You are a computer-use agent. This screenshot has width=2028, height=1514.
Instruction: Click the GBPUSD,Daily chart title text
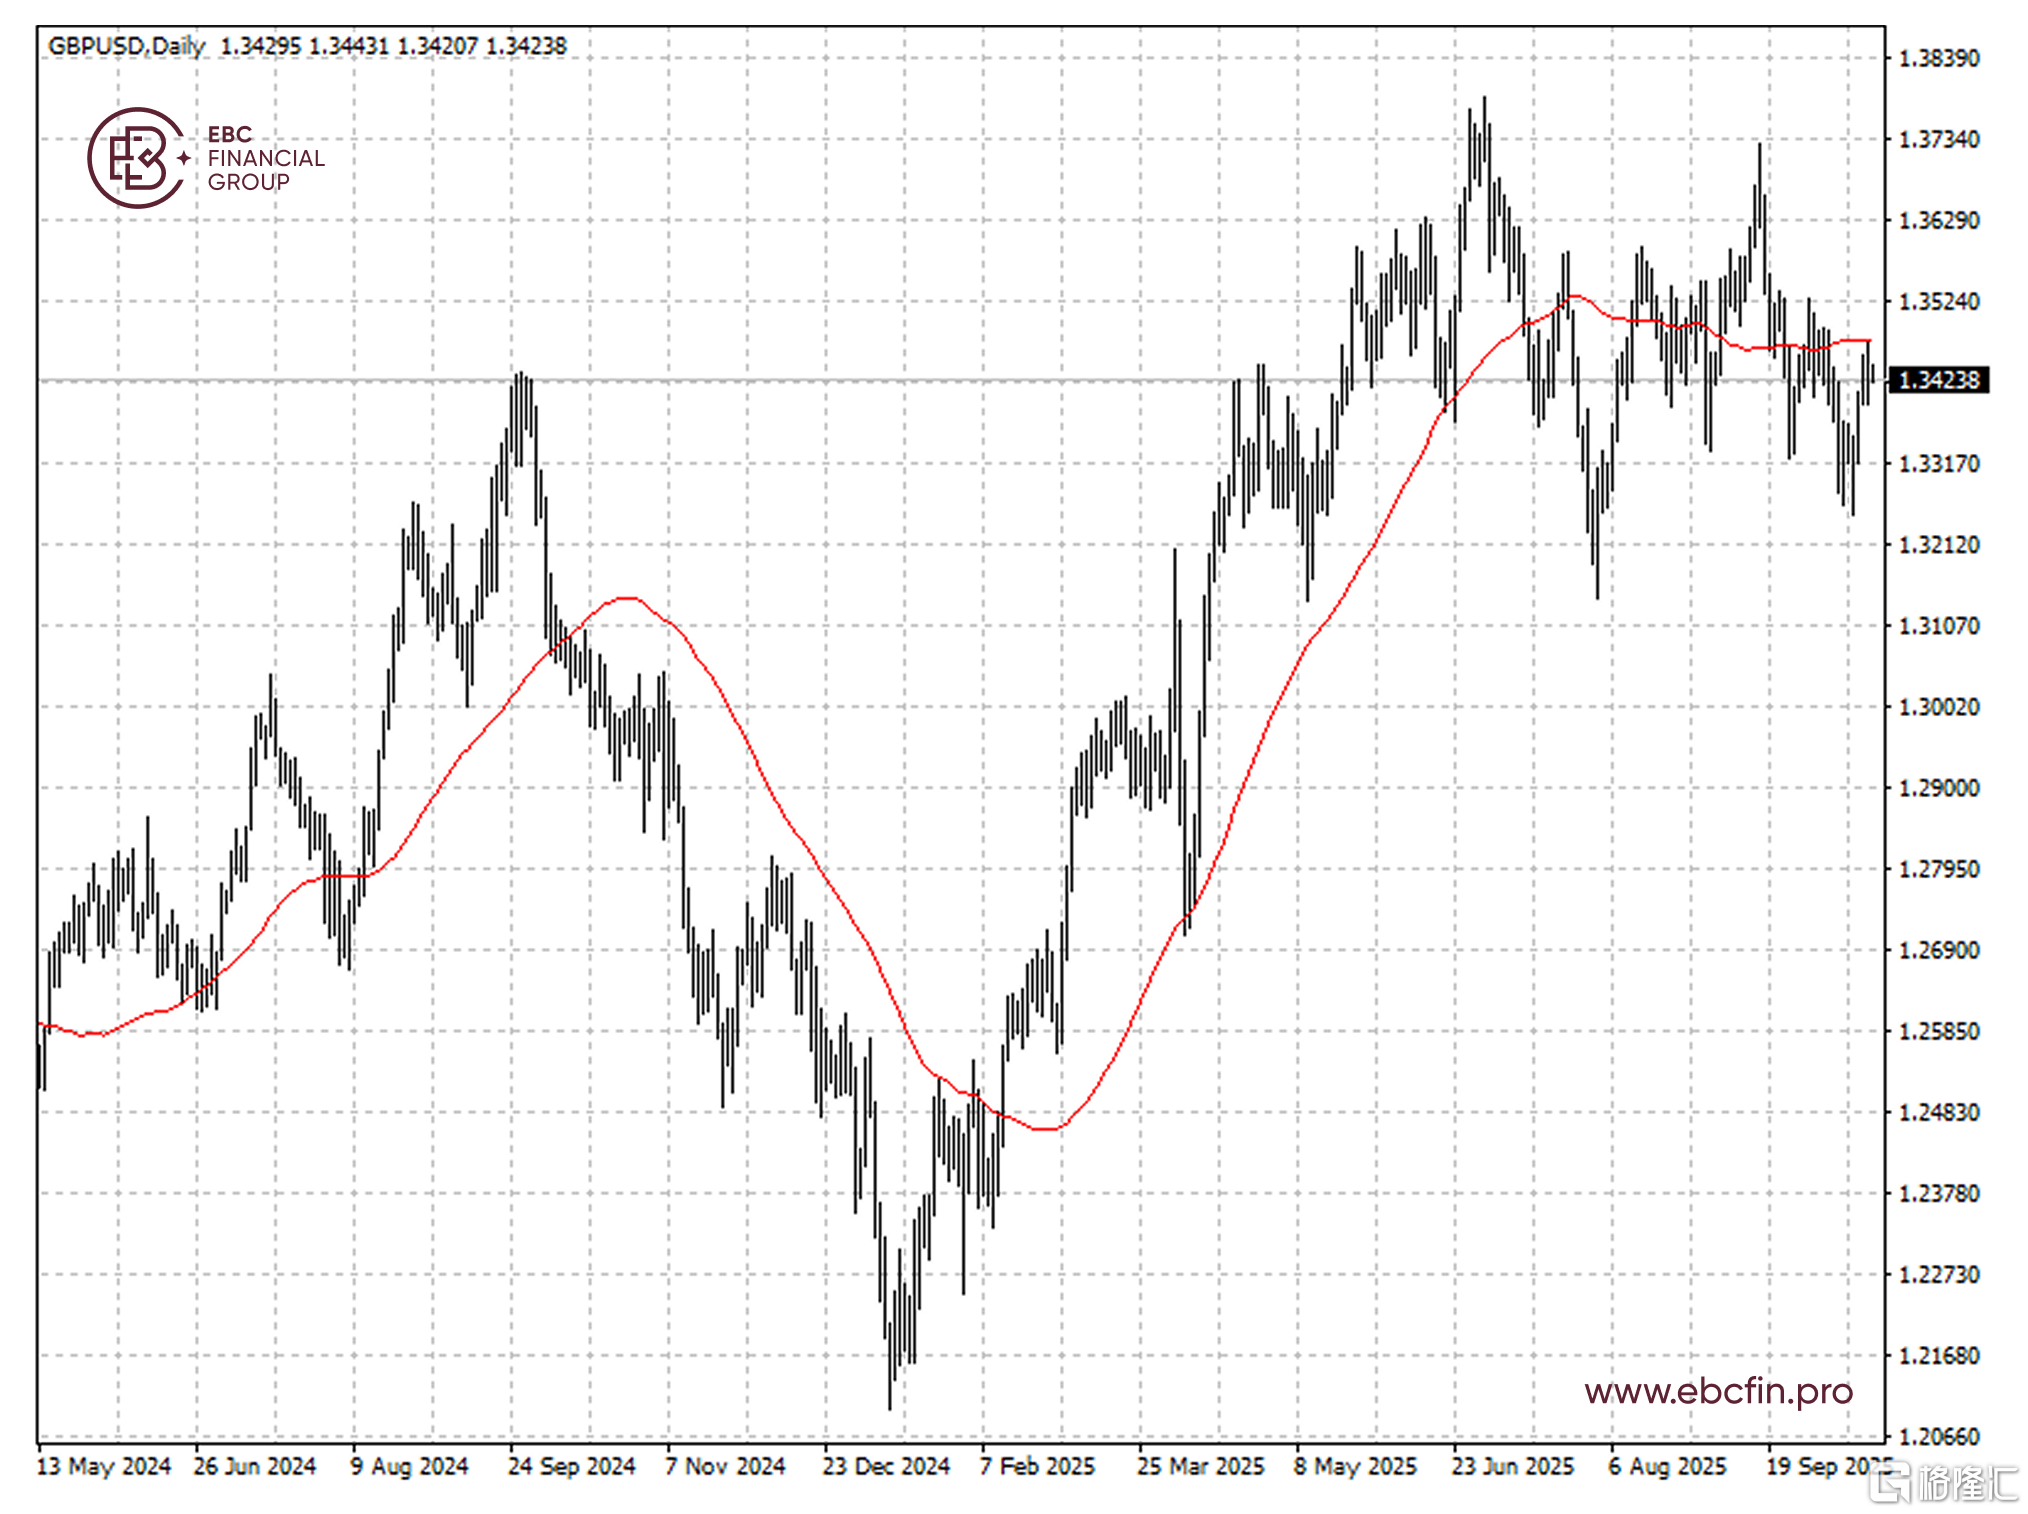(x=127, y=46)
